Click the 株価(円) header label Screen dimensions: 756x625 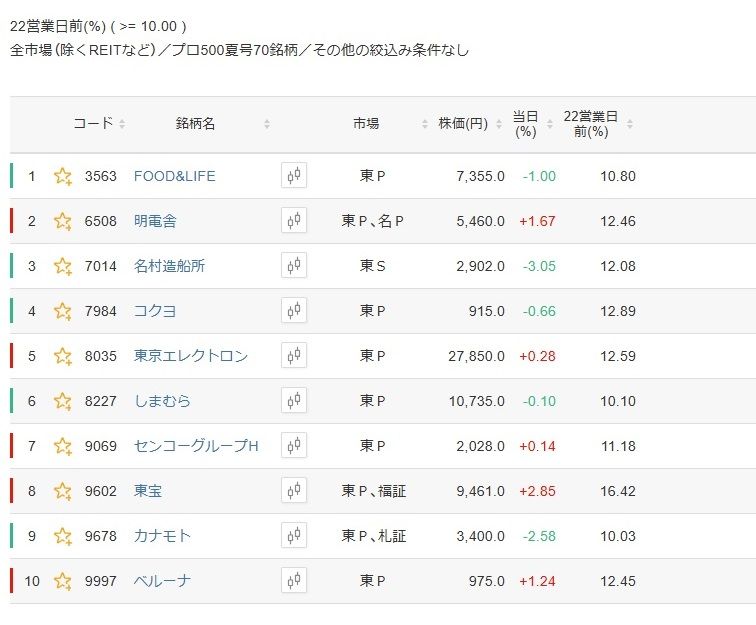point(463,123)
